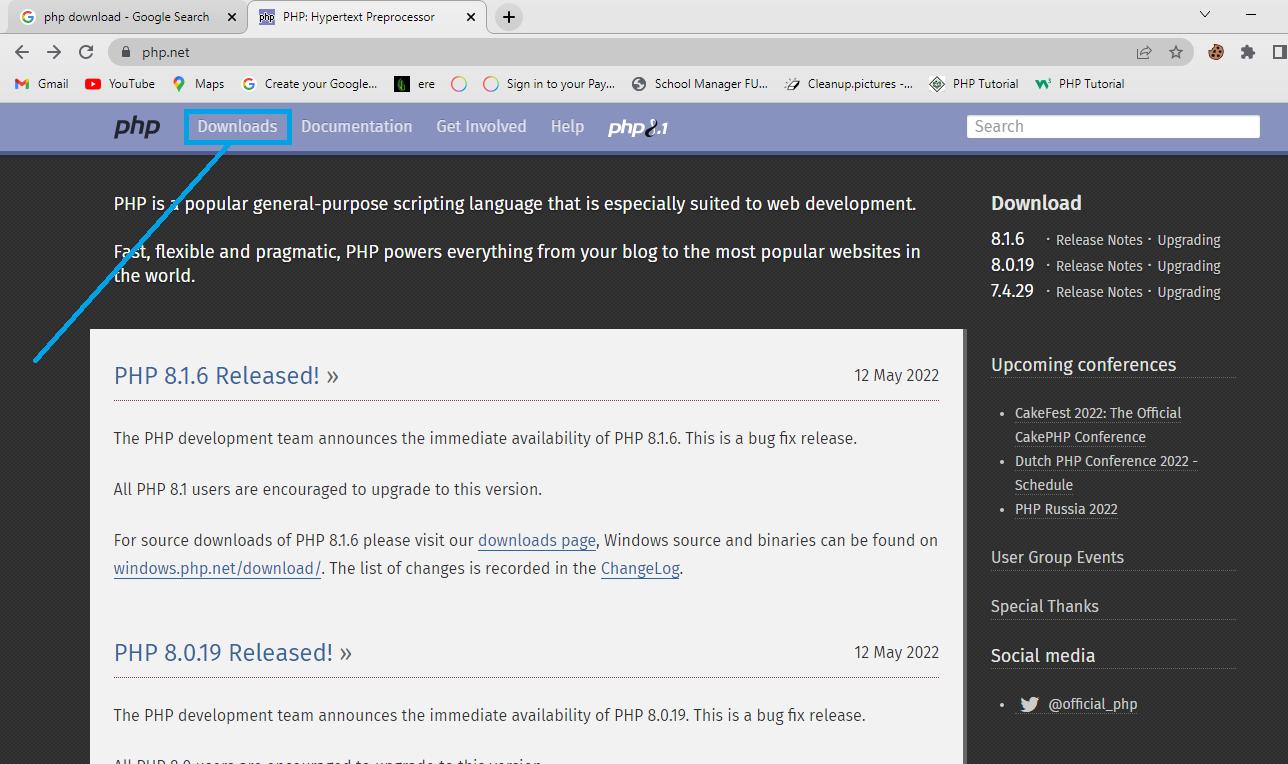This screenshot has width=1288, height=764.
Task: Open a new browser tab
Action: click(509, 17)
